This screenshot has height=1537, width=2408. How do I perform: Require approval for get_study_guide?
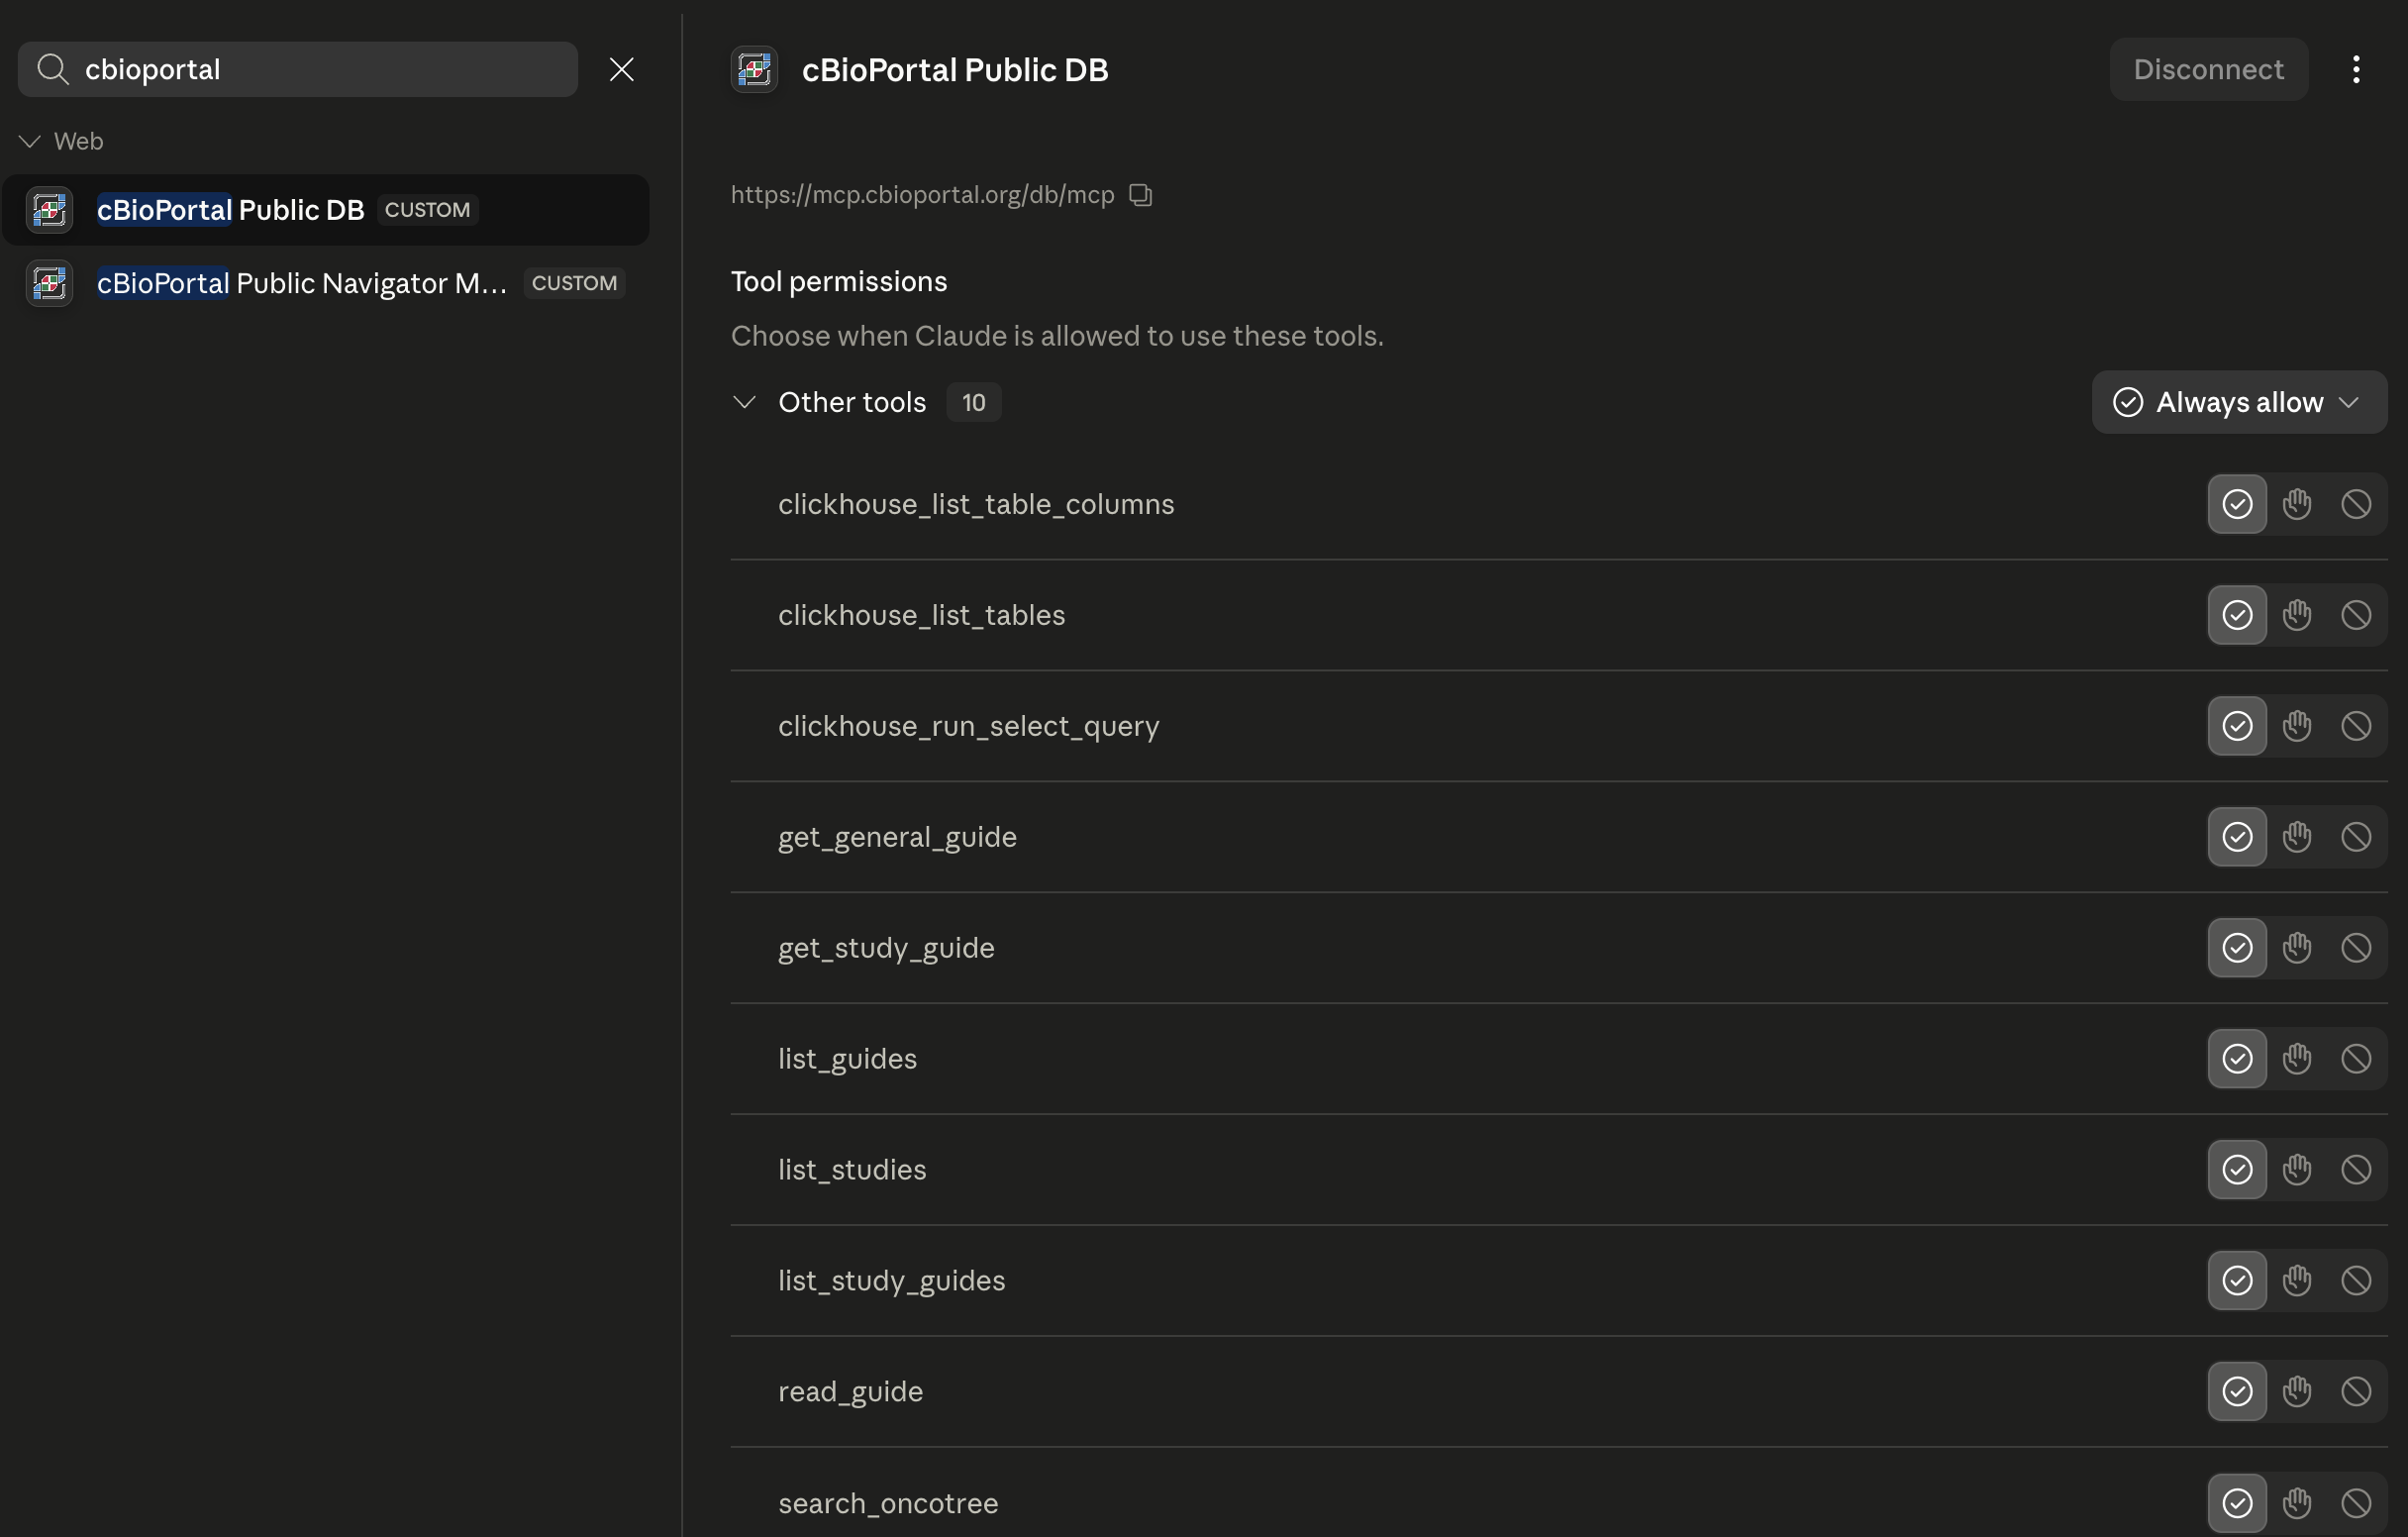tap(2297, 948)
